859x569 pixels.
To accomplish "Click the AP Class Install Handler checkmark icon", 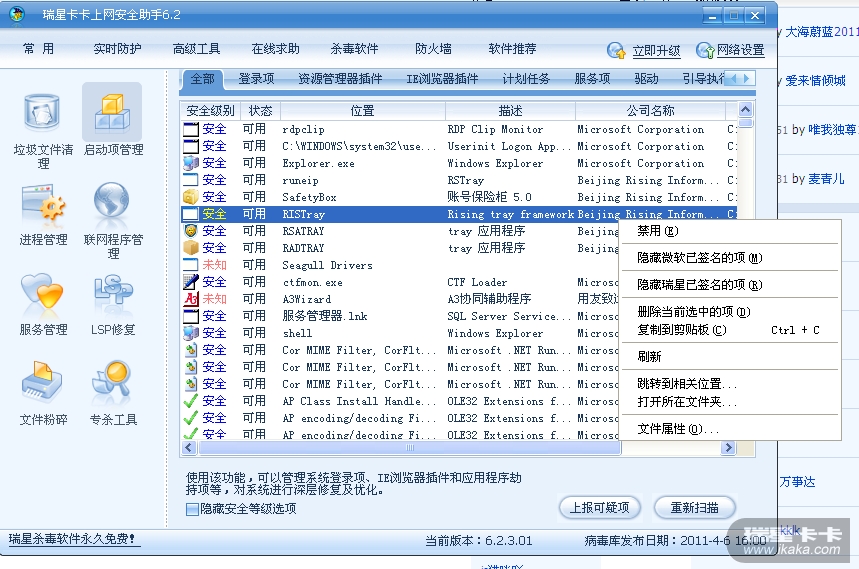I will click(x=191, y=401).
